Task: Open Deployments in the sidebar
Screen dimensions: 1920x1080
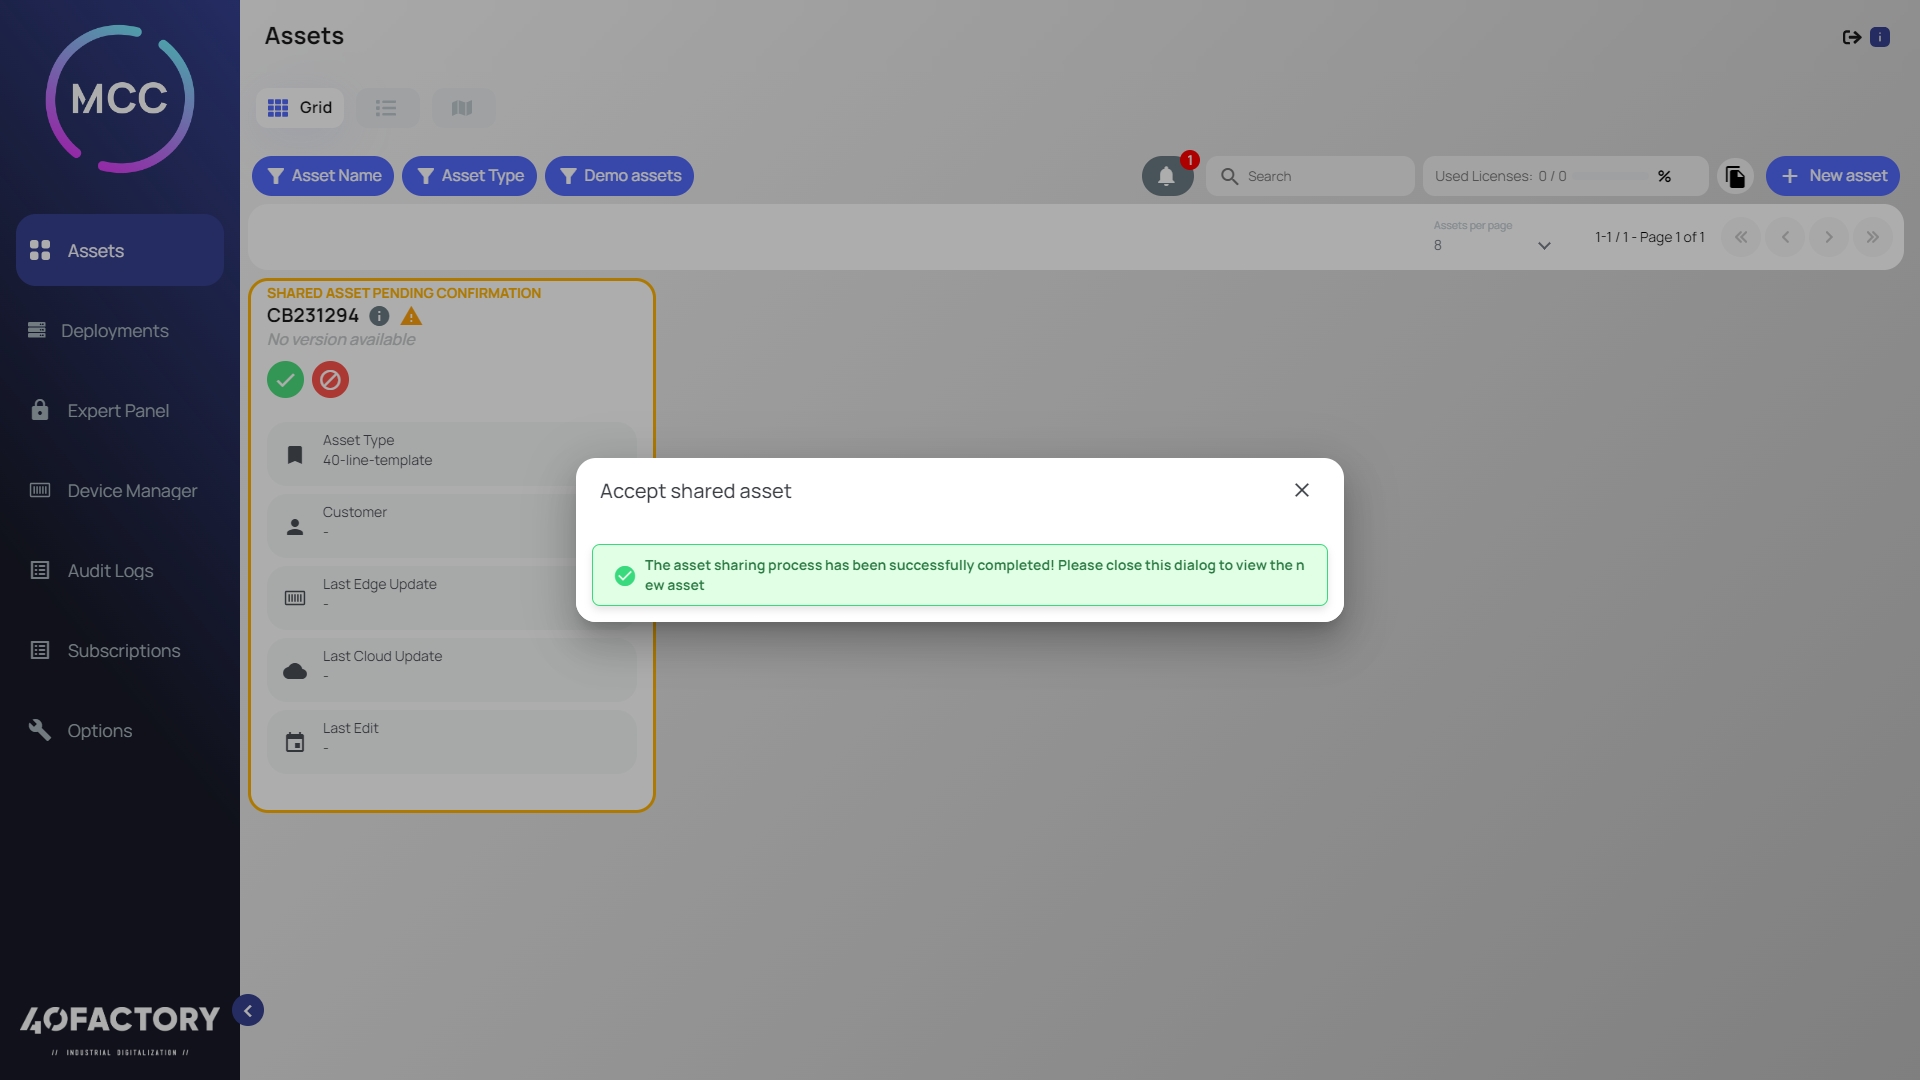Action: coord(114,331)
